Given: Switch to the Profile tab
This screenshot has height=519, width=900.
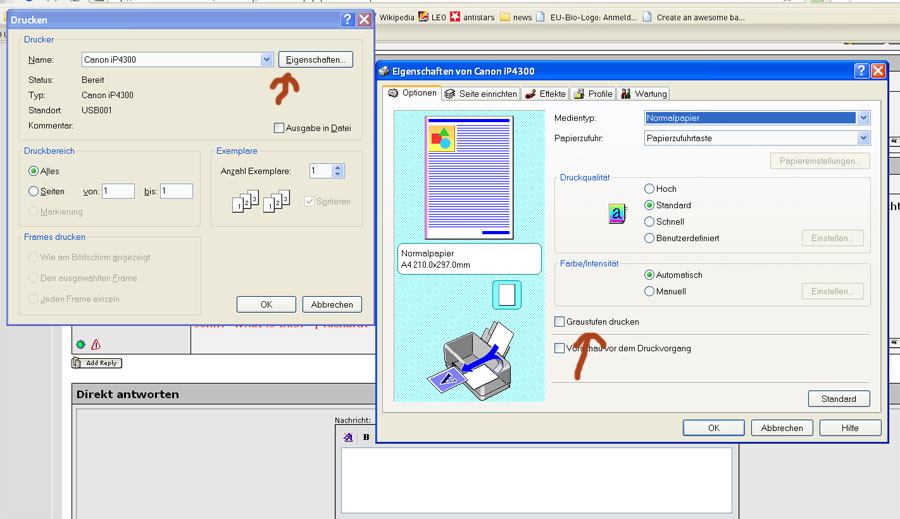Looking at the screenshot, I should [593, 94].
